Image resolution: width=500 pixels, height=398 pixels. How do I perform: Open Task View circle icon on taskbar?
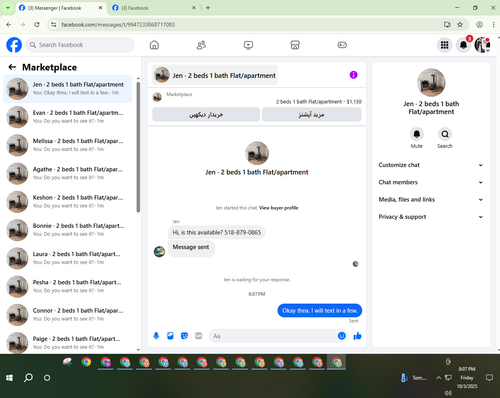pos(47,378)
